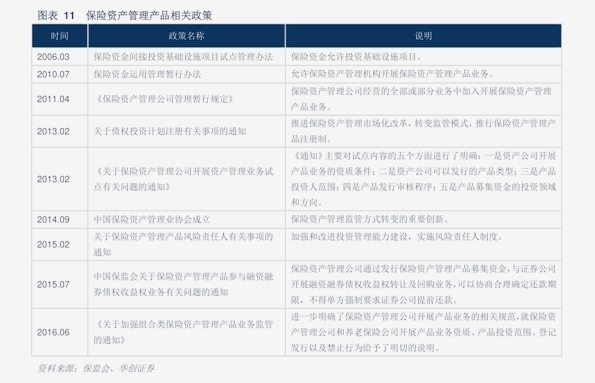
Task: Click description beginning 保险资产管理公司通过发行保险资产管理产品募集资金
Action: click(x=423, y=284)
